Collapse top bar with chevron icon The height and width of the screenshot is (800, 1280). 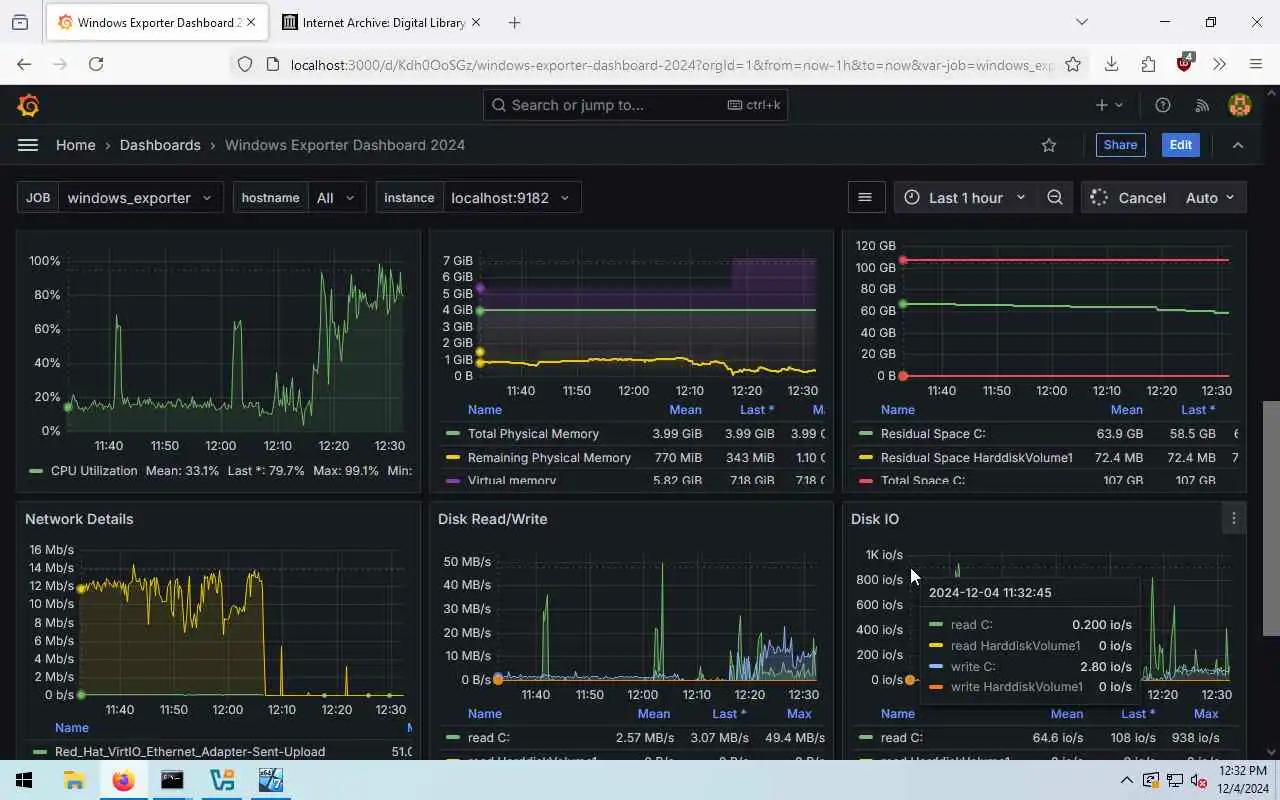(1238, 145)
